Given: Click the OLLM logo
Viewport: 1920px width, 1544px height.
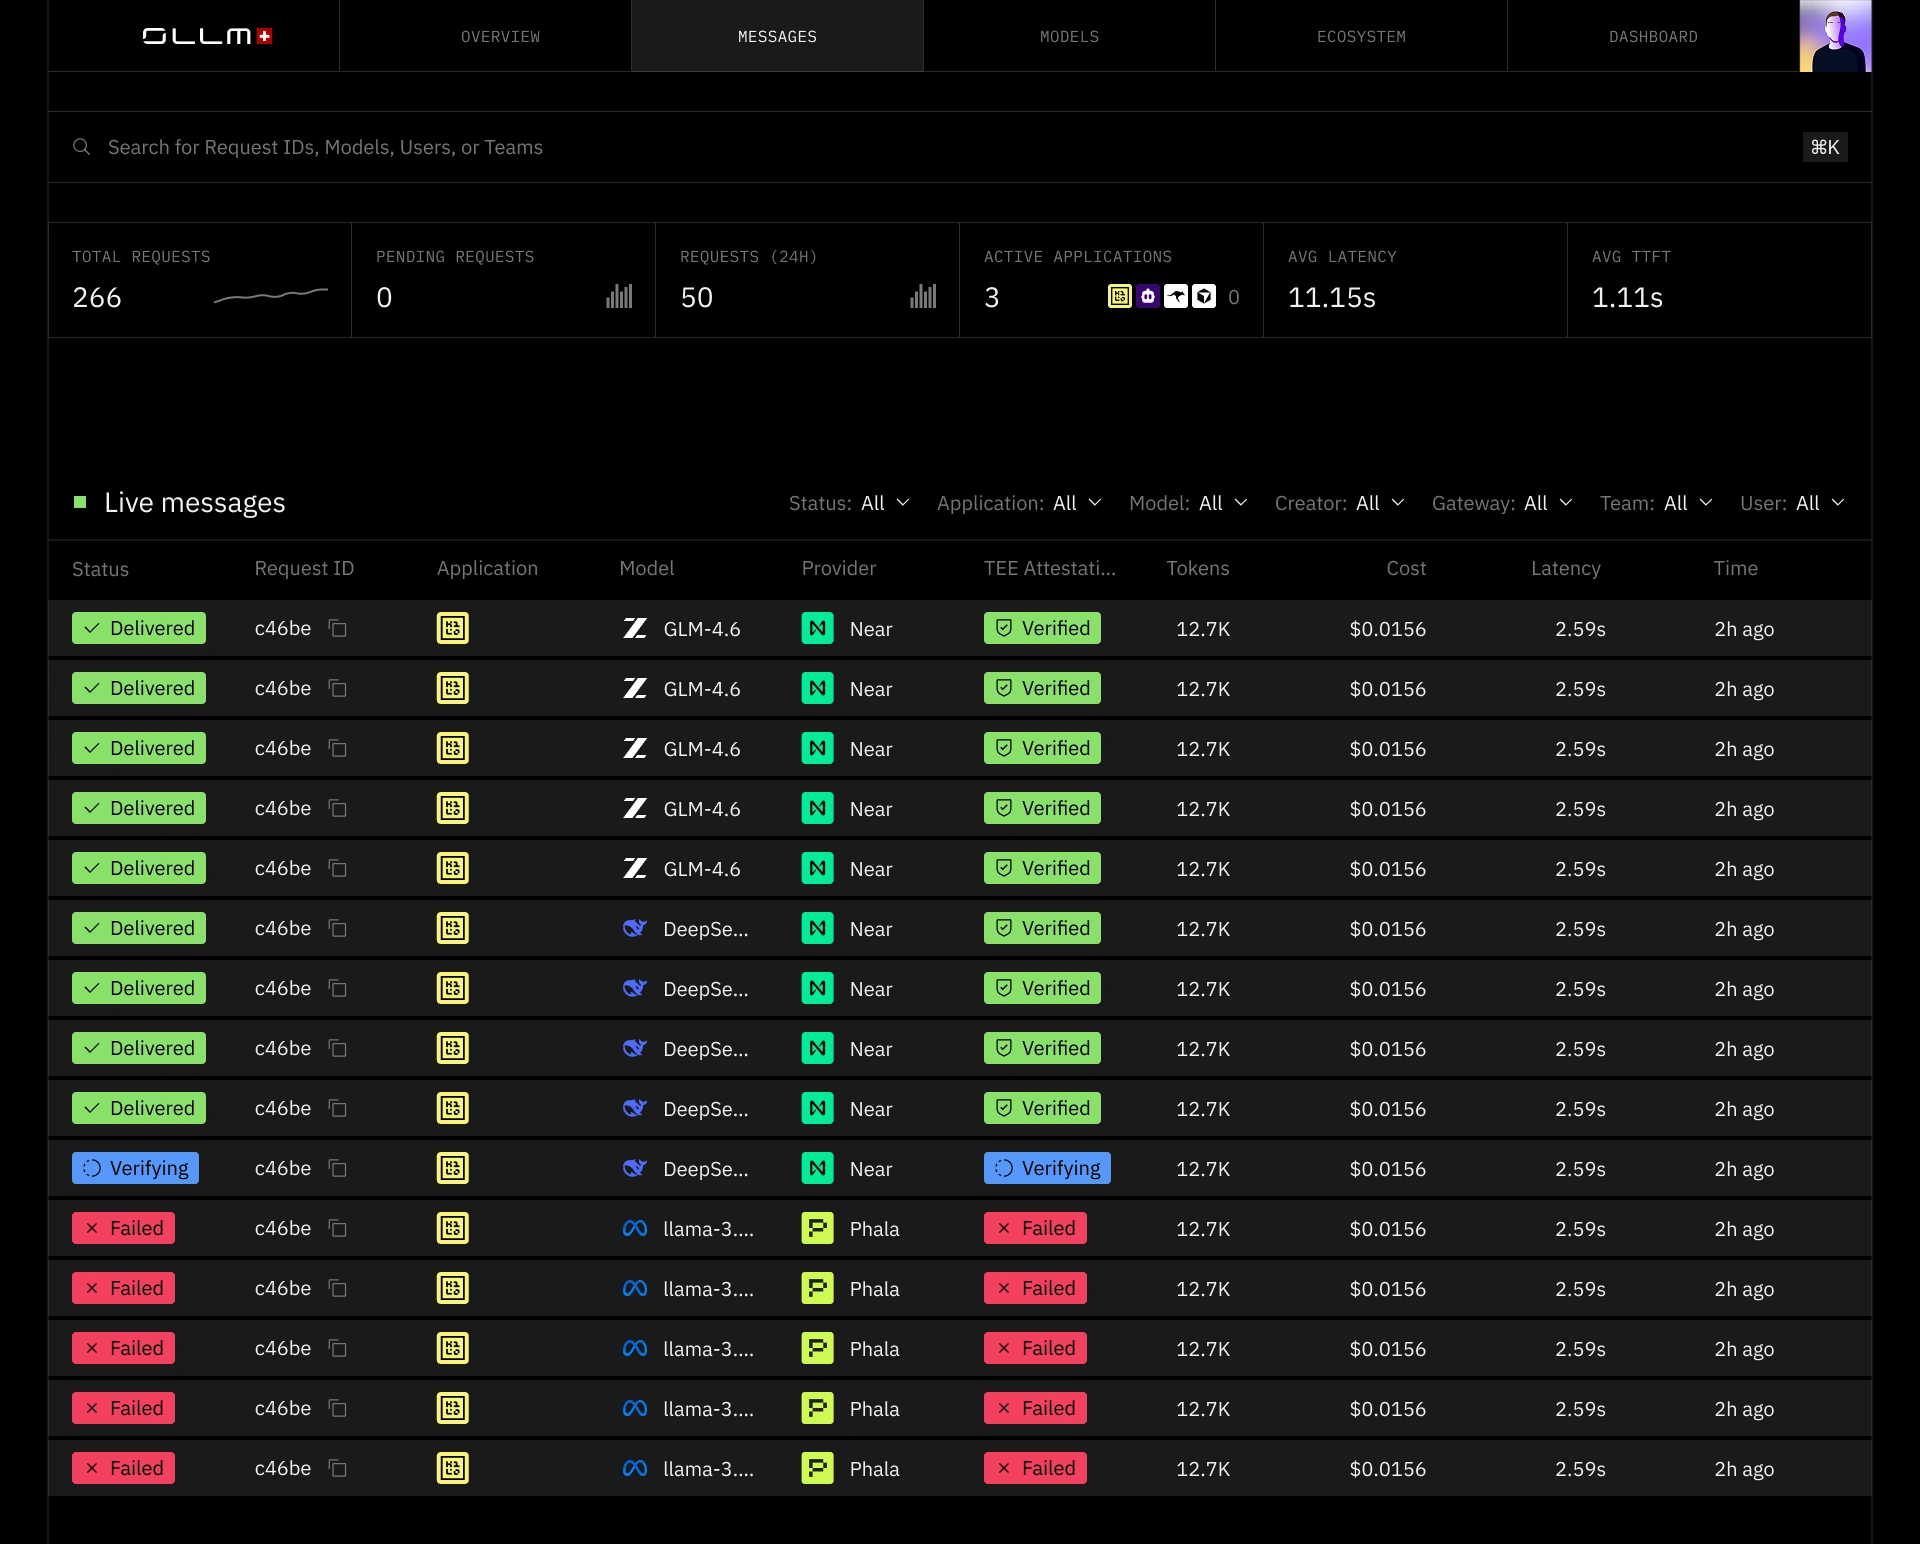Looking at the screenshot, I should pos(207,36).
